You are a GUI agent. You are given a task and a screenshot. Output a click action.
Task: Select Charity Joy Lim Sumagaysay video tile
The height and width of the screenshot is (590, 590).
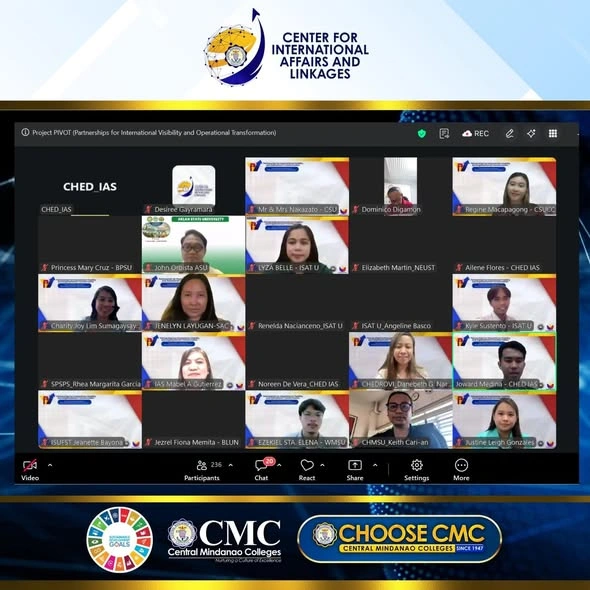click(x=90, y=303)
